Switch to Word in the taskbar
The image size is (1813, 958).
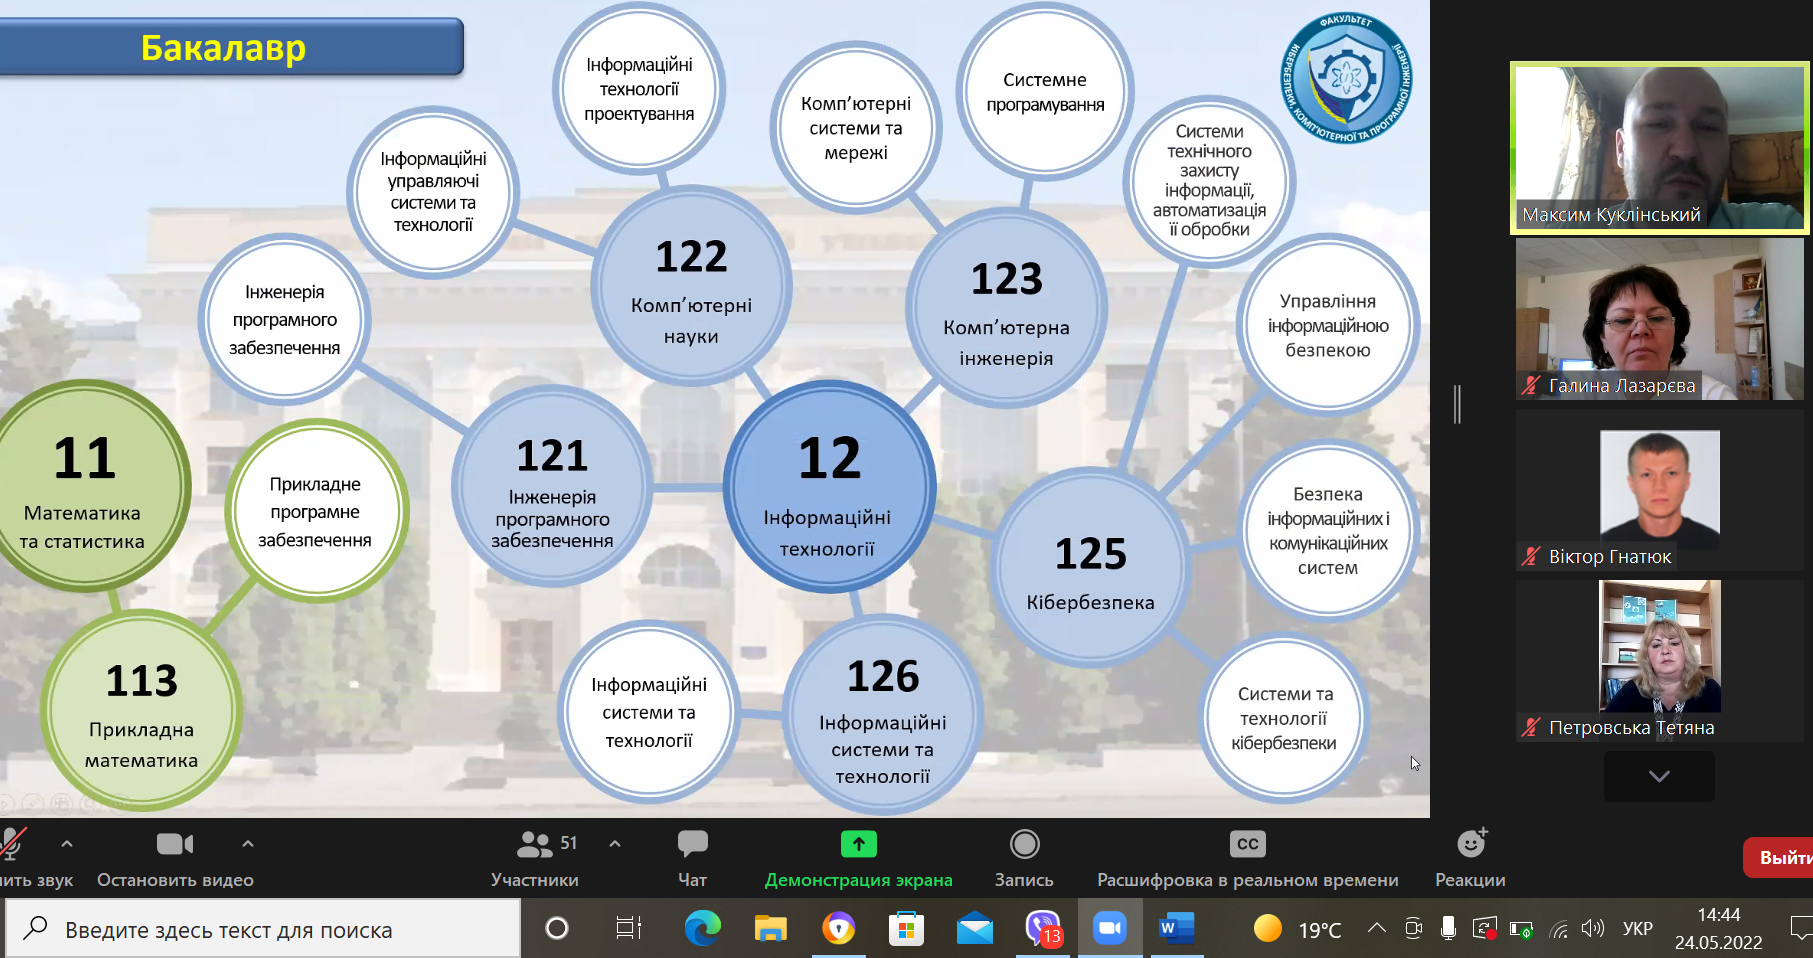coord(1176,930)
